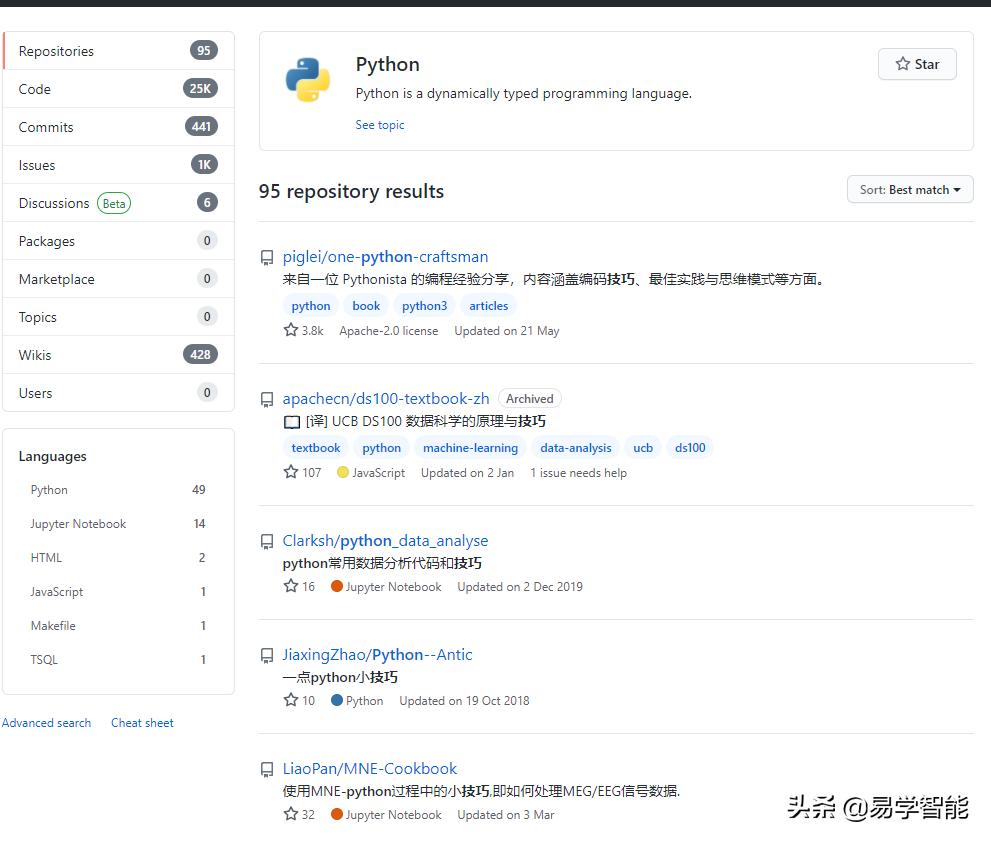991x842 pixels.
Task: Open '1 issue needs help' link
Action: pos(579,473)
